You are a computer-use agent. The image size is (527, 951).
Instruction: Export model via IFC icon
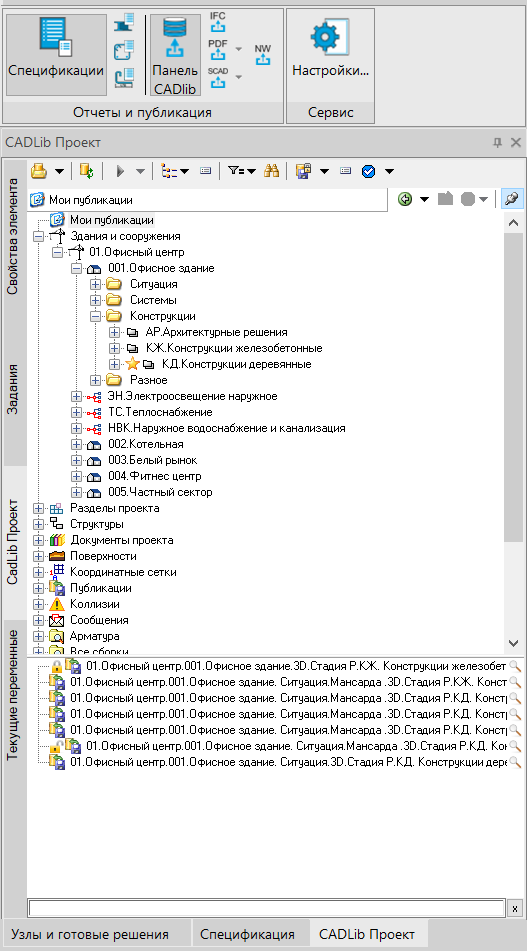pos(217,22)
